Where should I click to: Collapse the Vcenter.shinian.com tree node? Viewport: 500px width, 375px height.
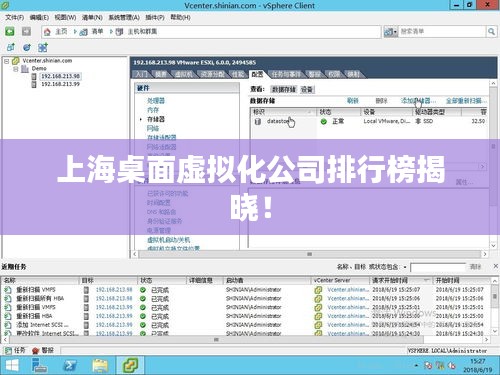point(7,61)
